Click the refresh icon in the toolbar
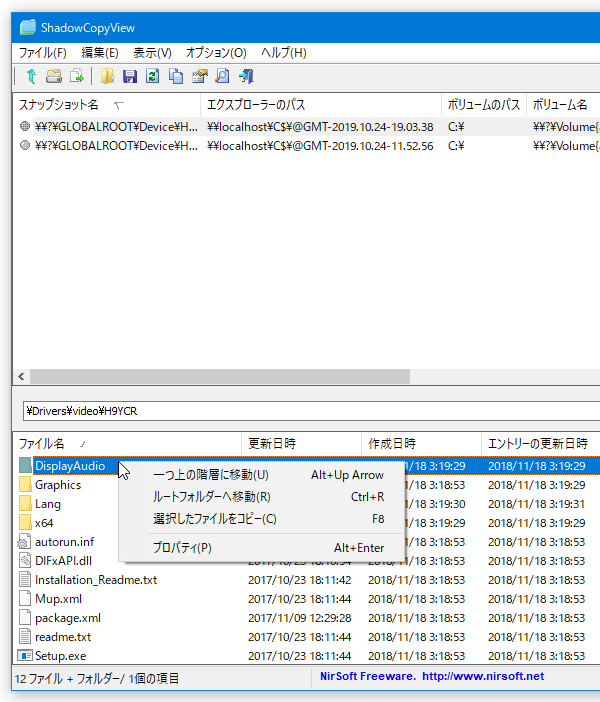 [x=153, y=77]
